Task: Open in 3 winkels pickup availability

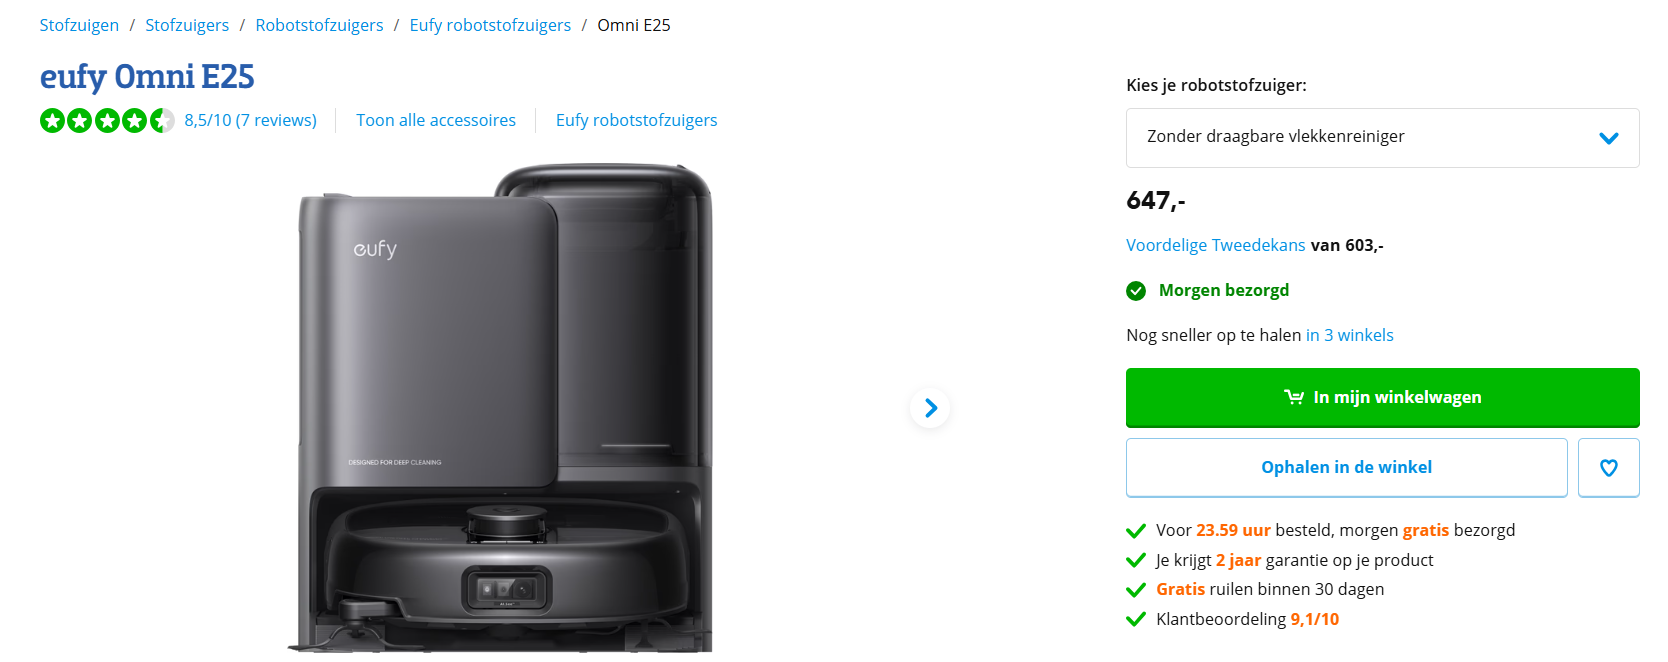Action: (1349, 334)
